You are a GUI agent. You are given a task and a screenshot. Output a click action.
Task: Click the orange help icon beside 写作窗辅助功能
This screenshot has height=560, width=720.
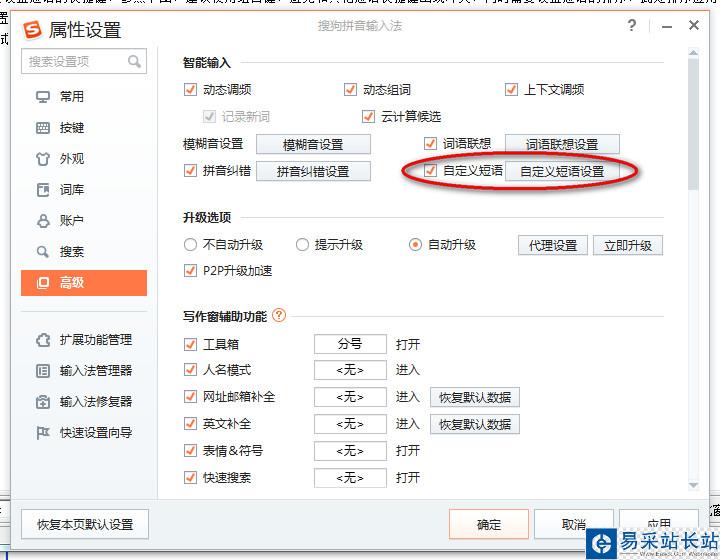tap(279, 315)
